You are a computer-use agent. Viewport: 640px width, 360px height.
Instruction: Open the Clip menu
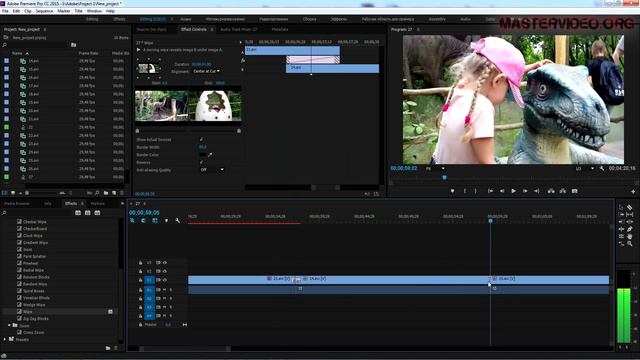(28, 11)
